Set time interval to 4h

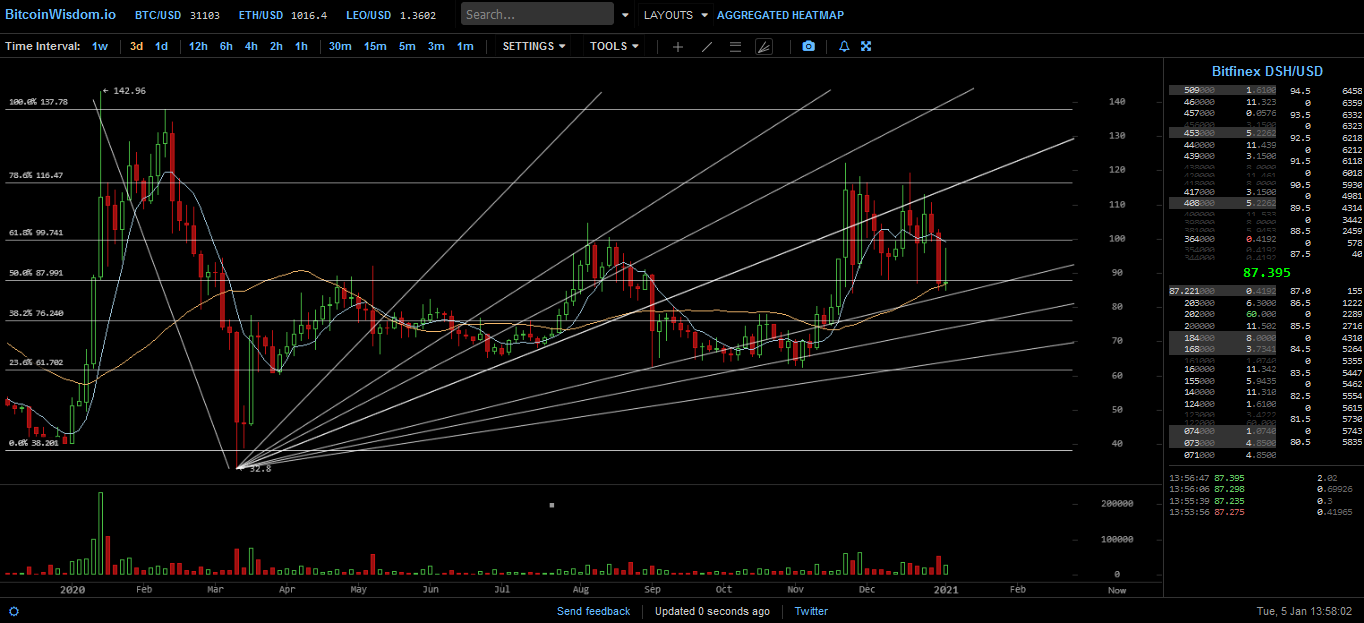point(251,46)
